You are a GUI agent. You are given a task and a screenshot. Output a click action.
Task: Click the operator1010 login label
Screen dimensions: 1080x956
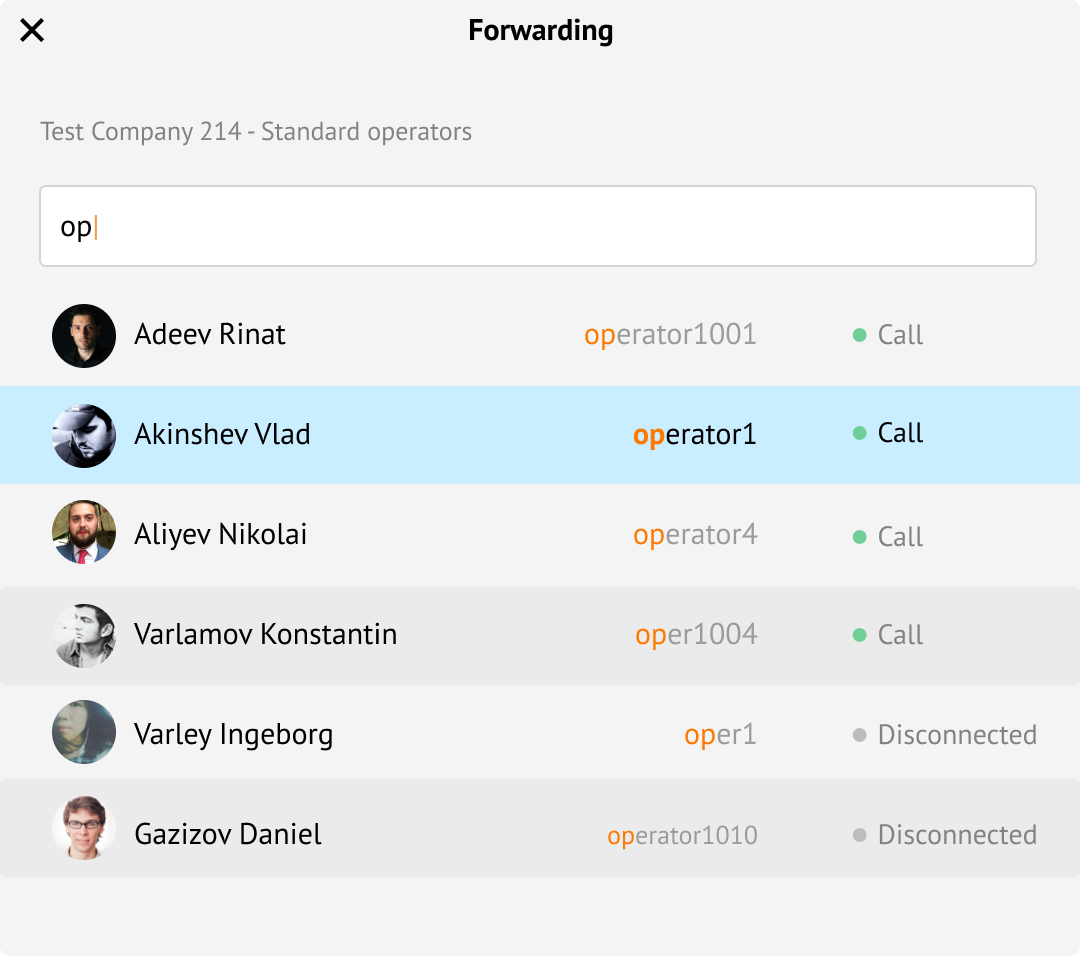(x=682, y=835)
